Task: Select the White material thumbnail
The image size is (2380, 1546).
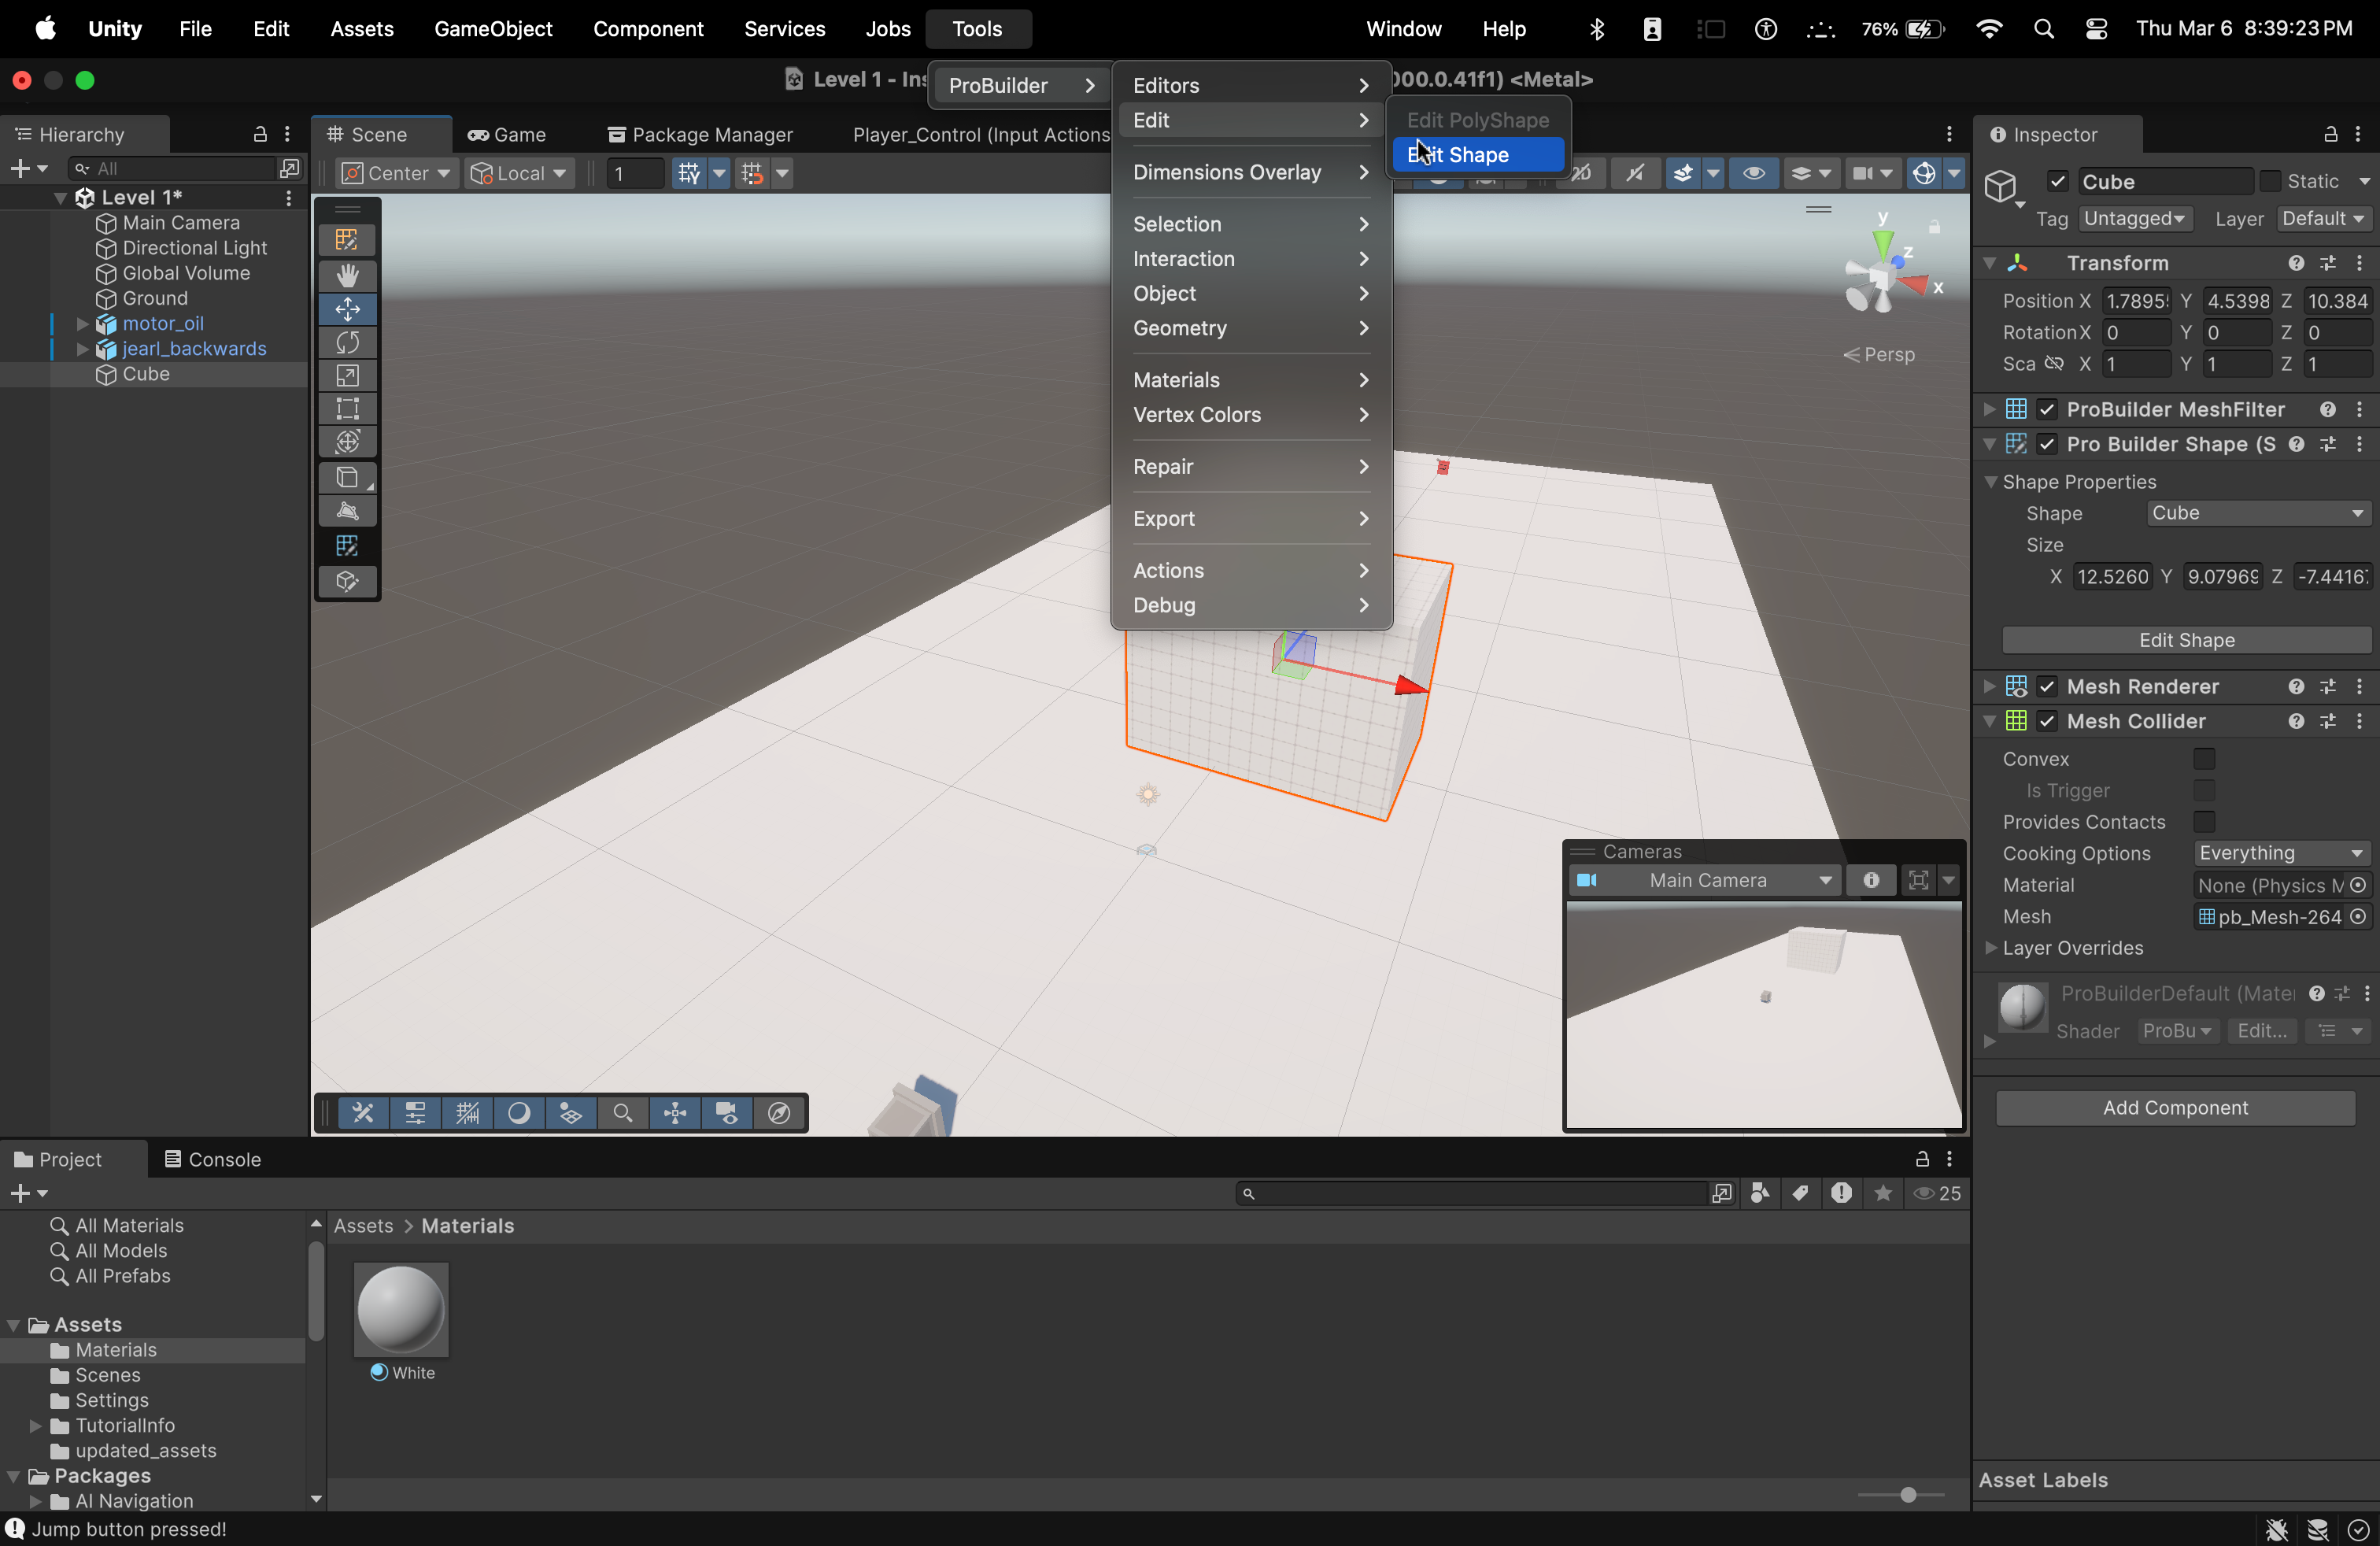Action: [402, 1310]
